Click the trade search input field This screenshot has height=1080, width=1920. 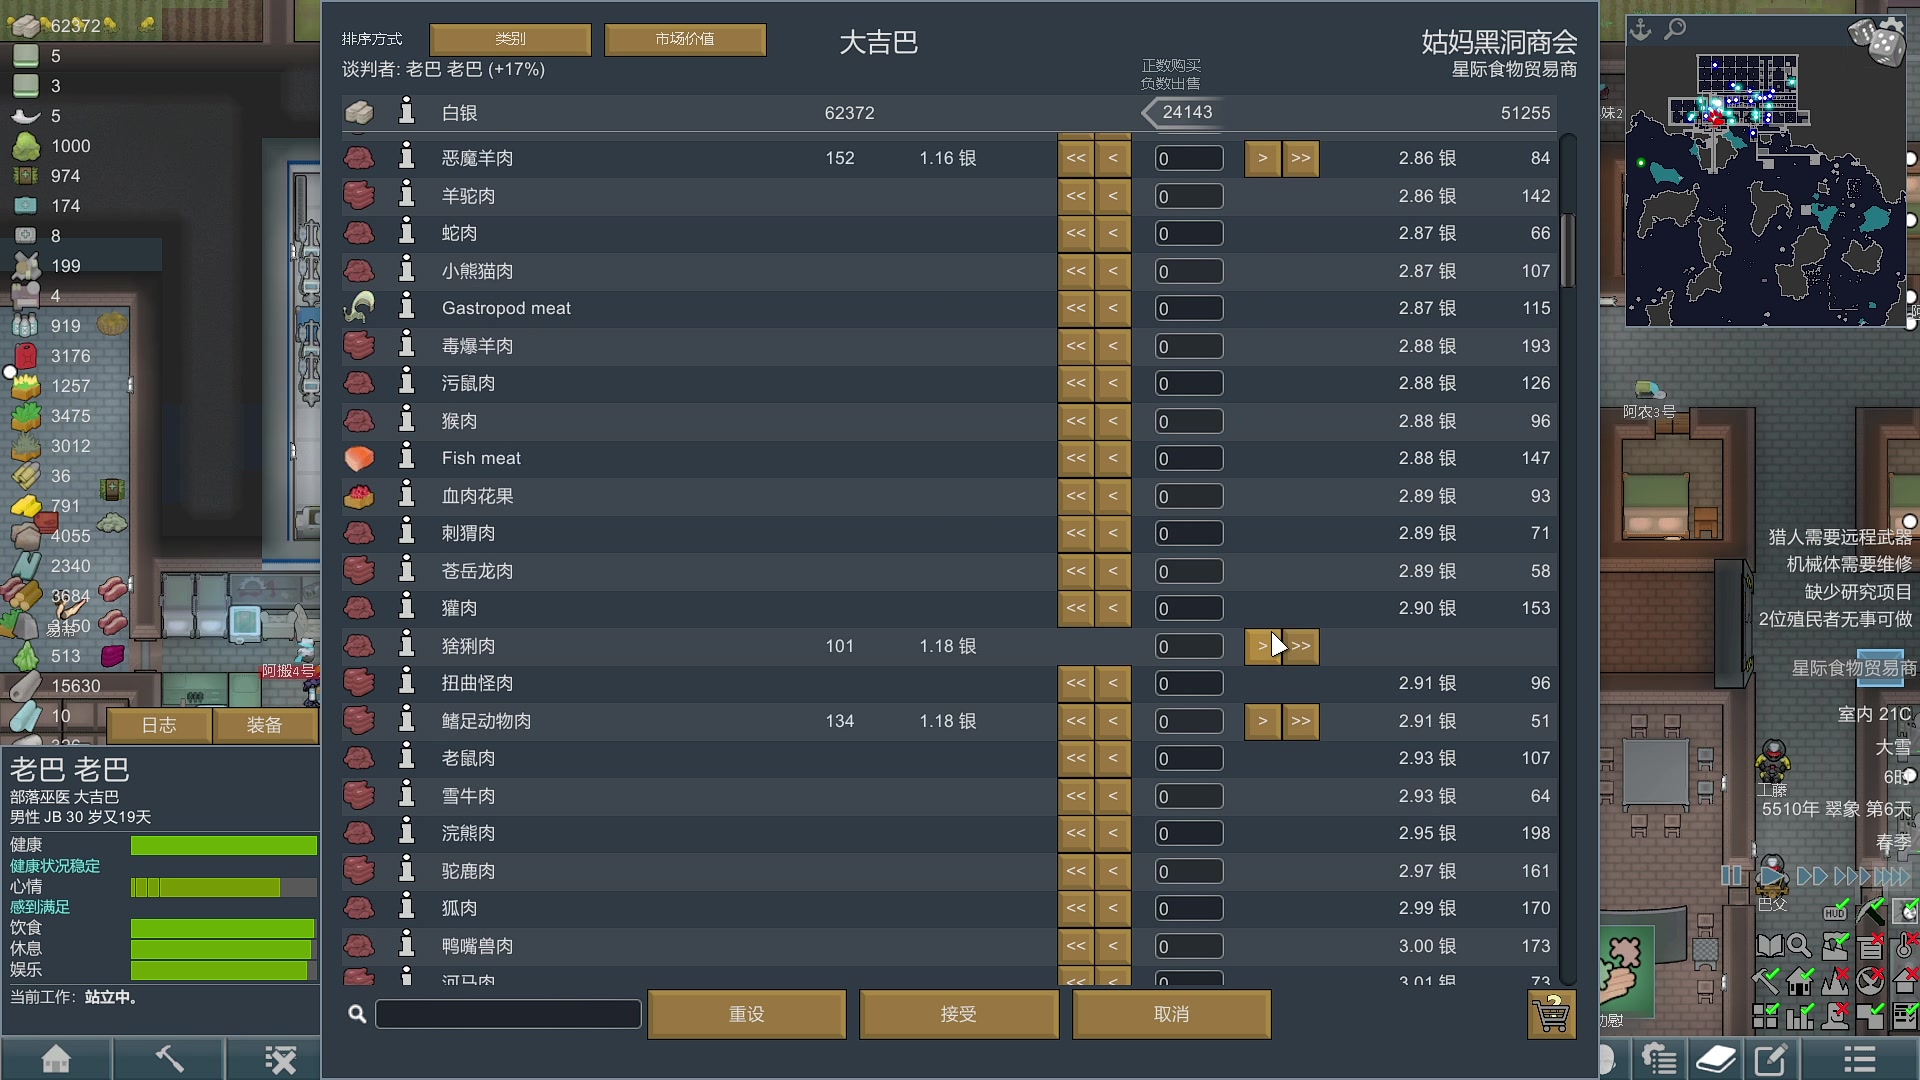click(x=508, y=1013)
